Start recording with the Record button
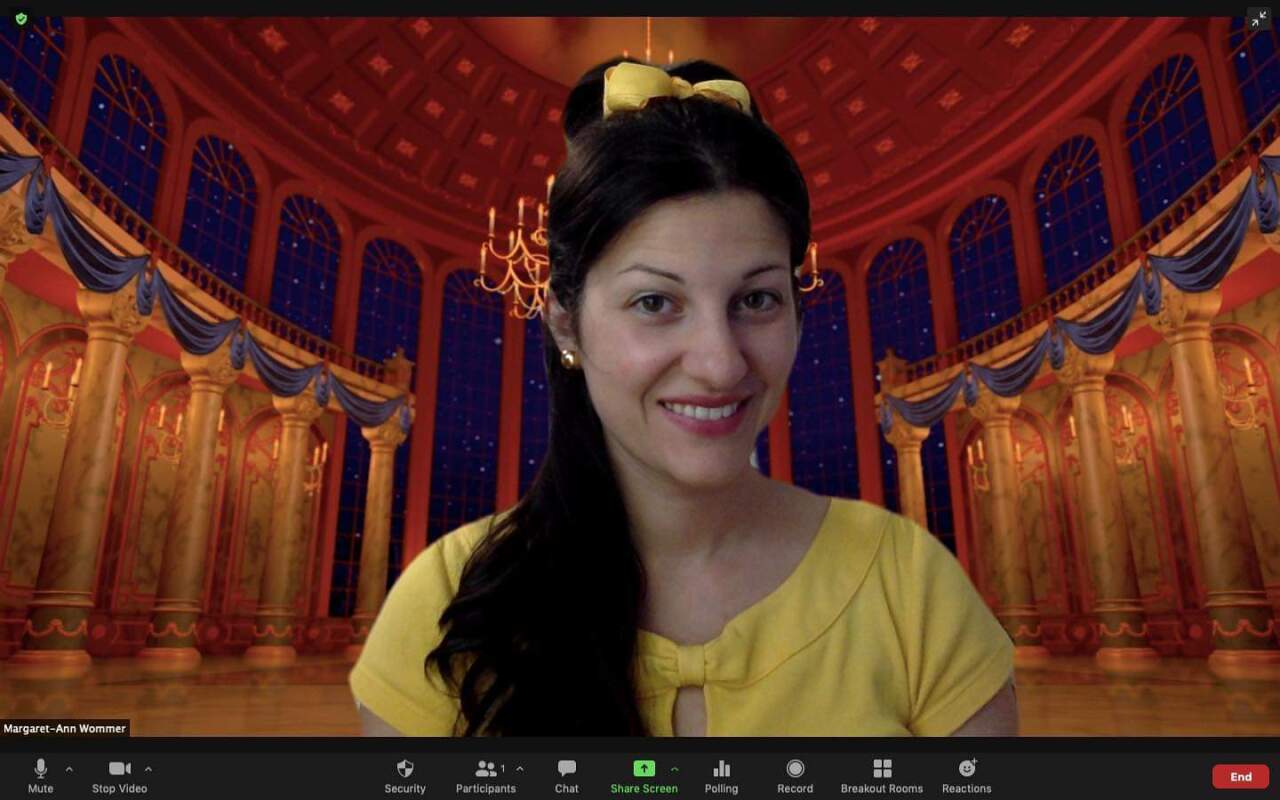1280x800 pixels. coord(795,776)
